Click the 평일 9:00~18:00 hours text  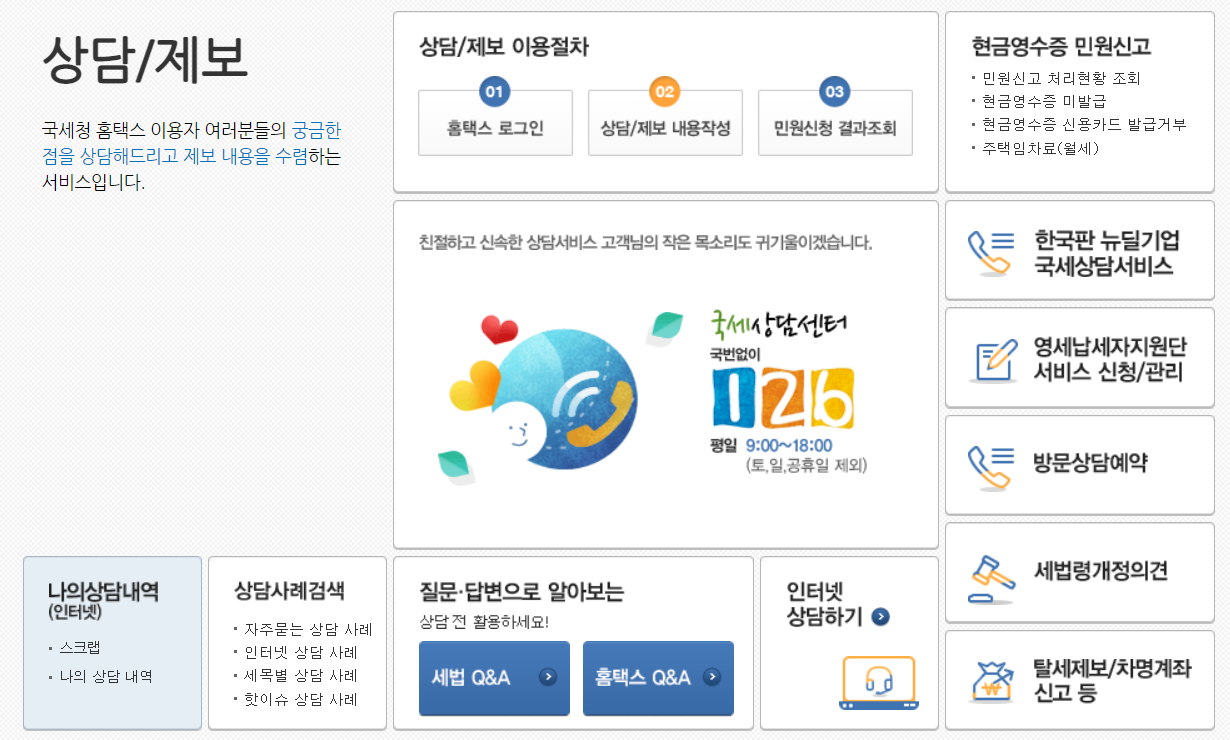click(x=771, y=445)
